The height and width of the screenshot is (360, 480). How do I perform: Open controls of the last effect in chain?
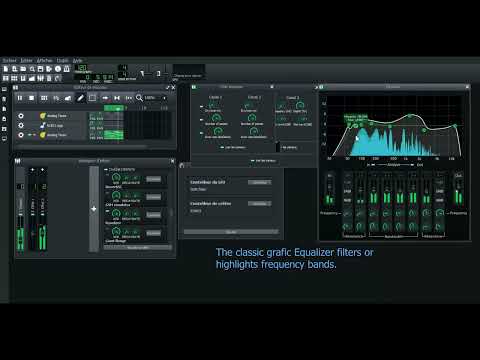tap(154, 233)
